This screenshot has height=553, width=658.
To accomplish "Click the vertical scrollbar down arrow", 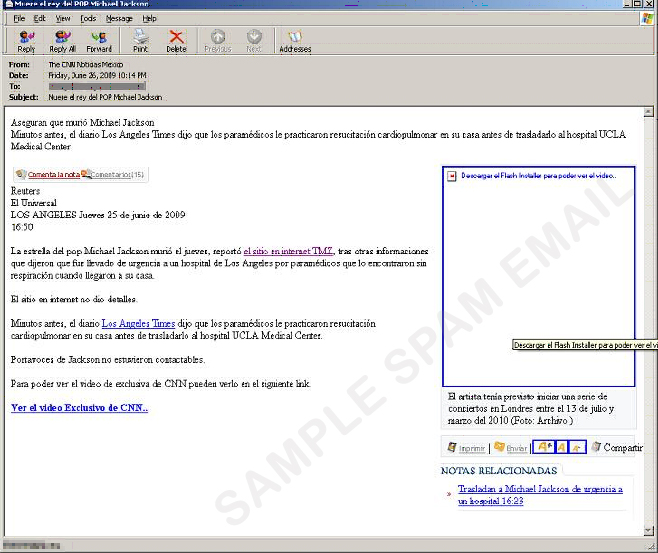I will coord(645,531).
